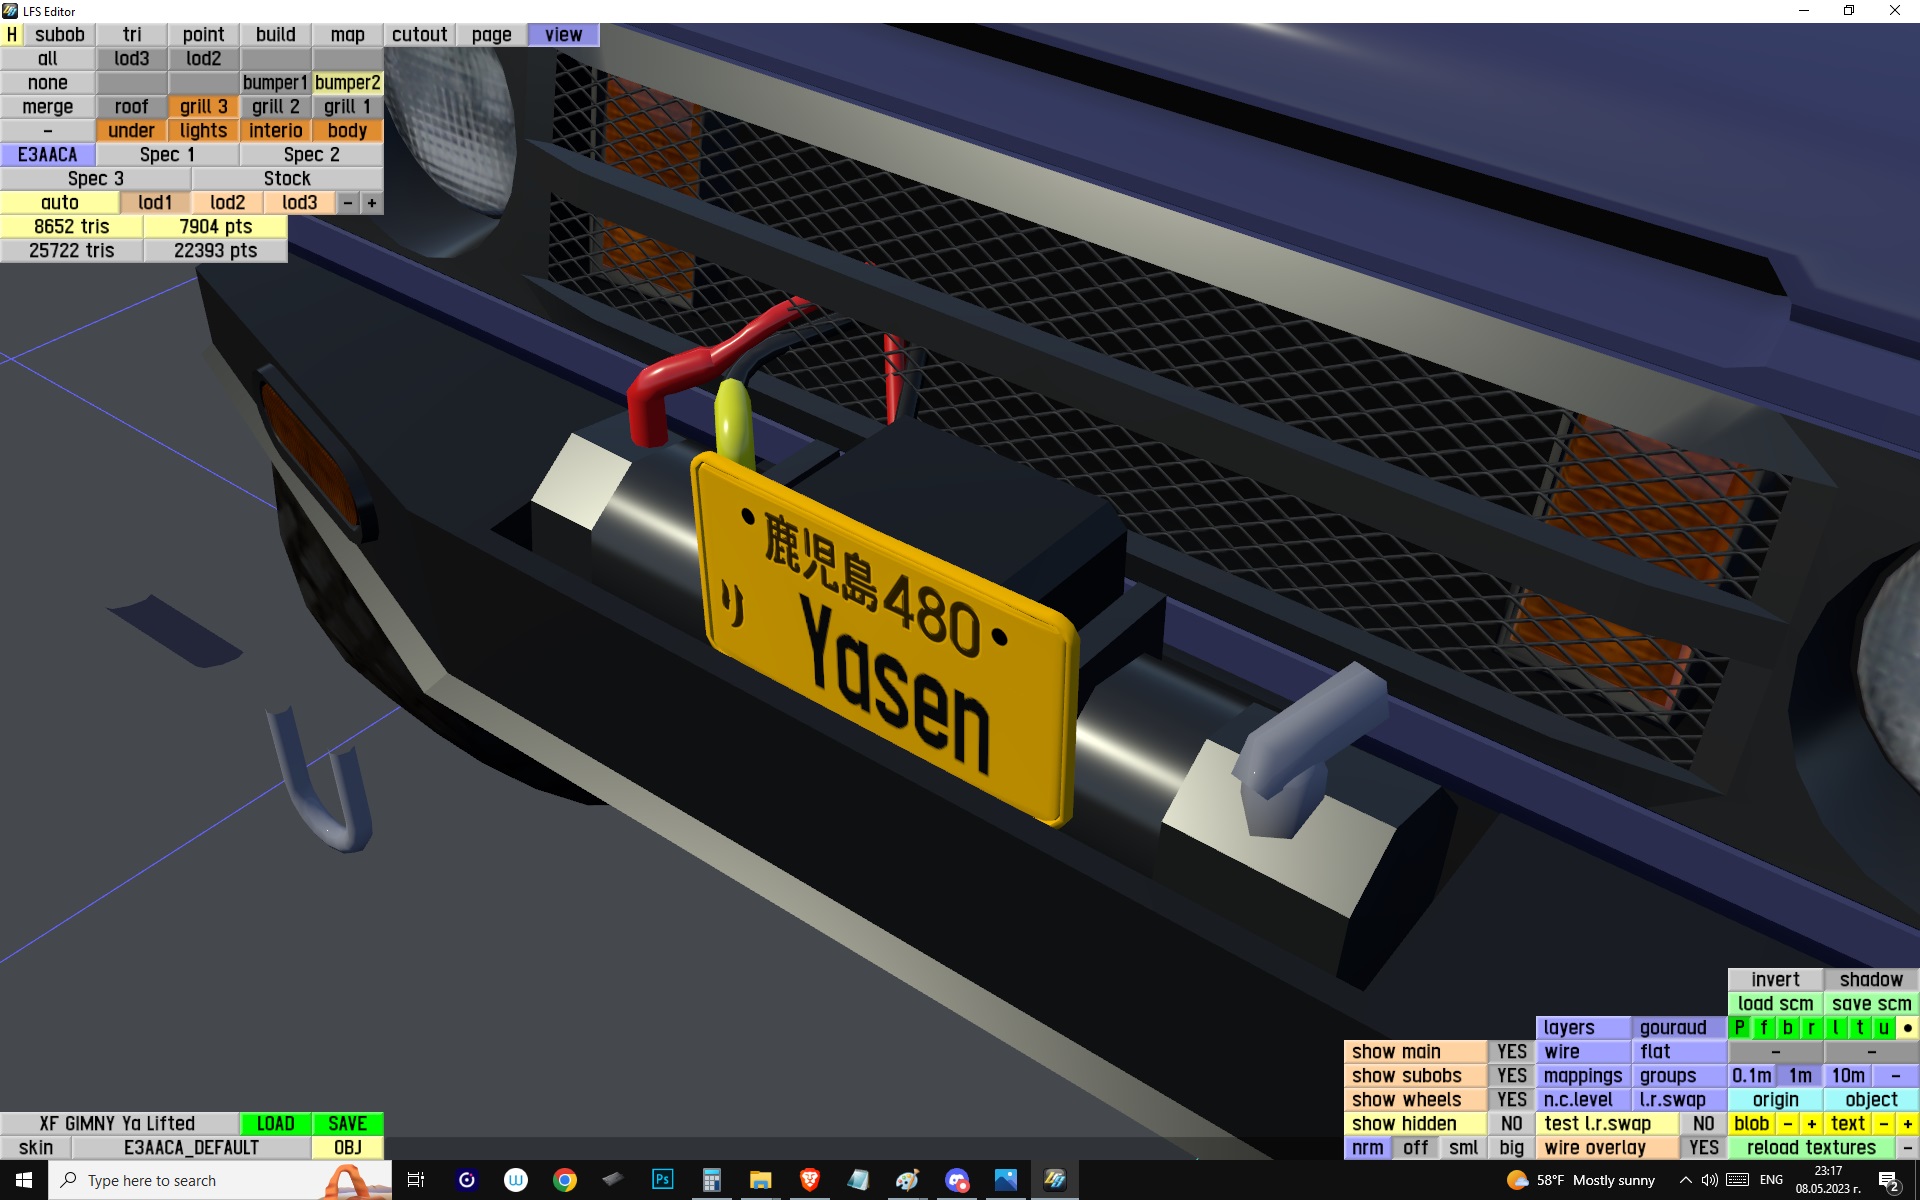The height and width of the screenshot is (1200, 1920).
Task: Open Chrome from the taskbar
Action: [x=565, y=1180]
